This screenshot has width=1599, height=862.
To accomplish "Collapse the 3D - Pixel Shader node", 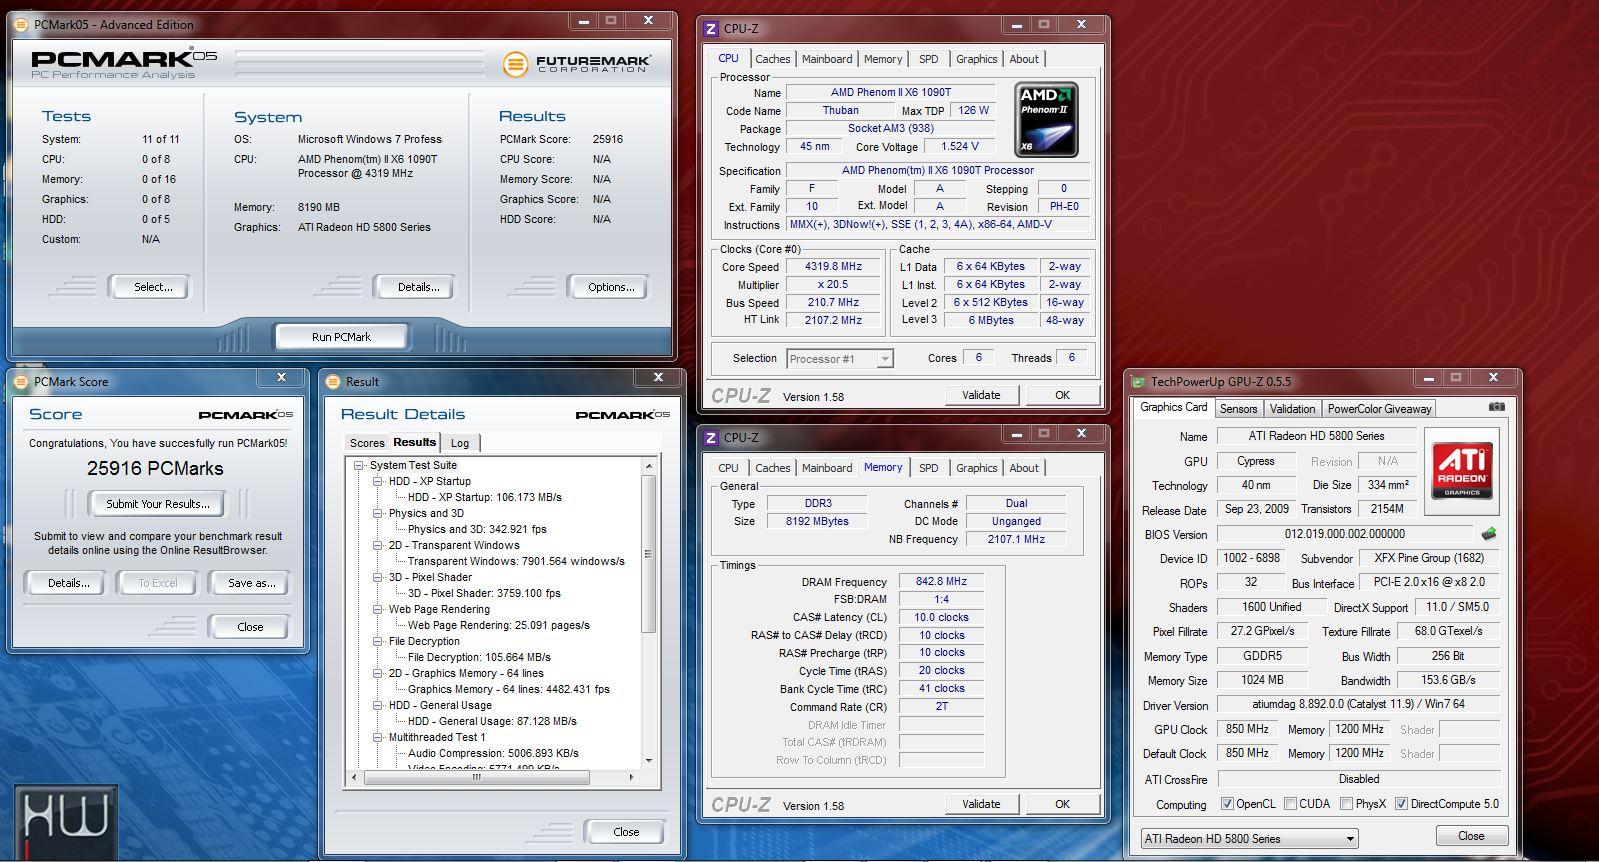I will coord(378,577).
